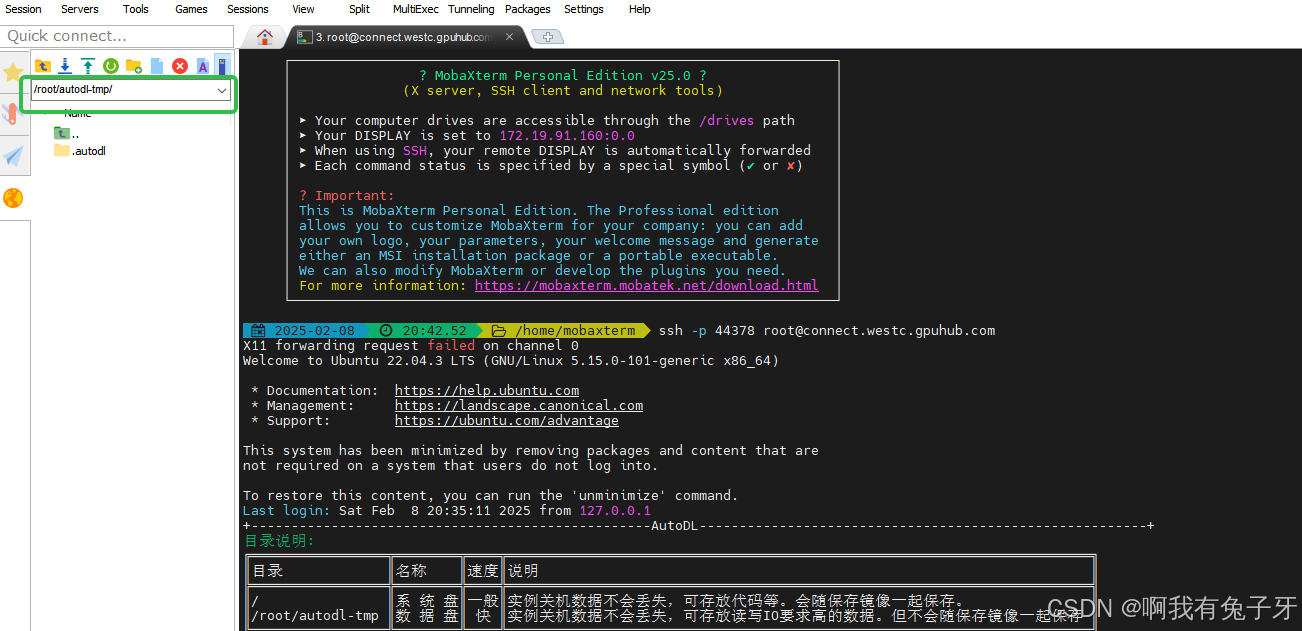This screenshot has height=631, width=1302.
Task: Select the parent '..' folder entry
Action: [x=67, y=133]
